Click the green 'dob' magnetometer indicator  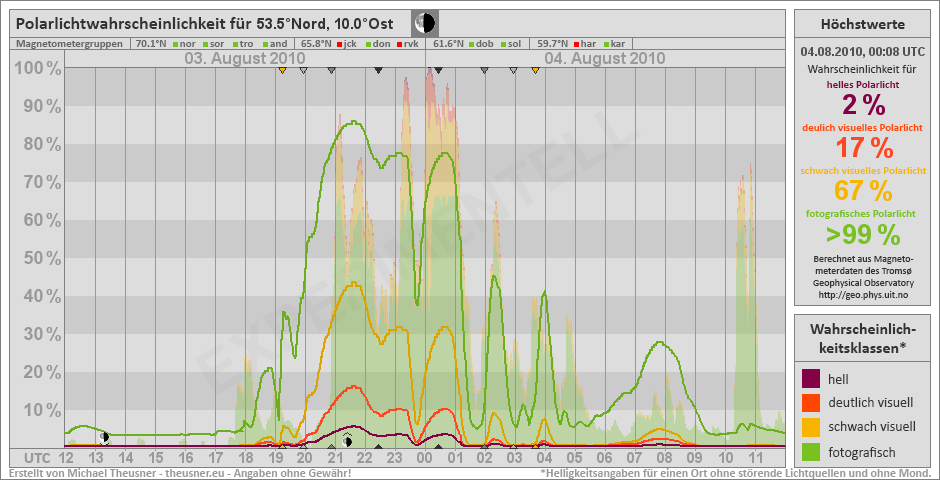(472, 44)
